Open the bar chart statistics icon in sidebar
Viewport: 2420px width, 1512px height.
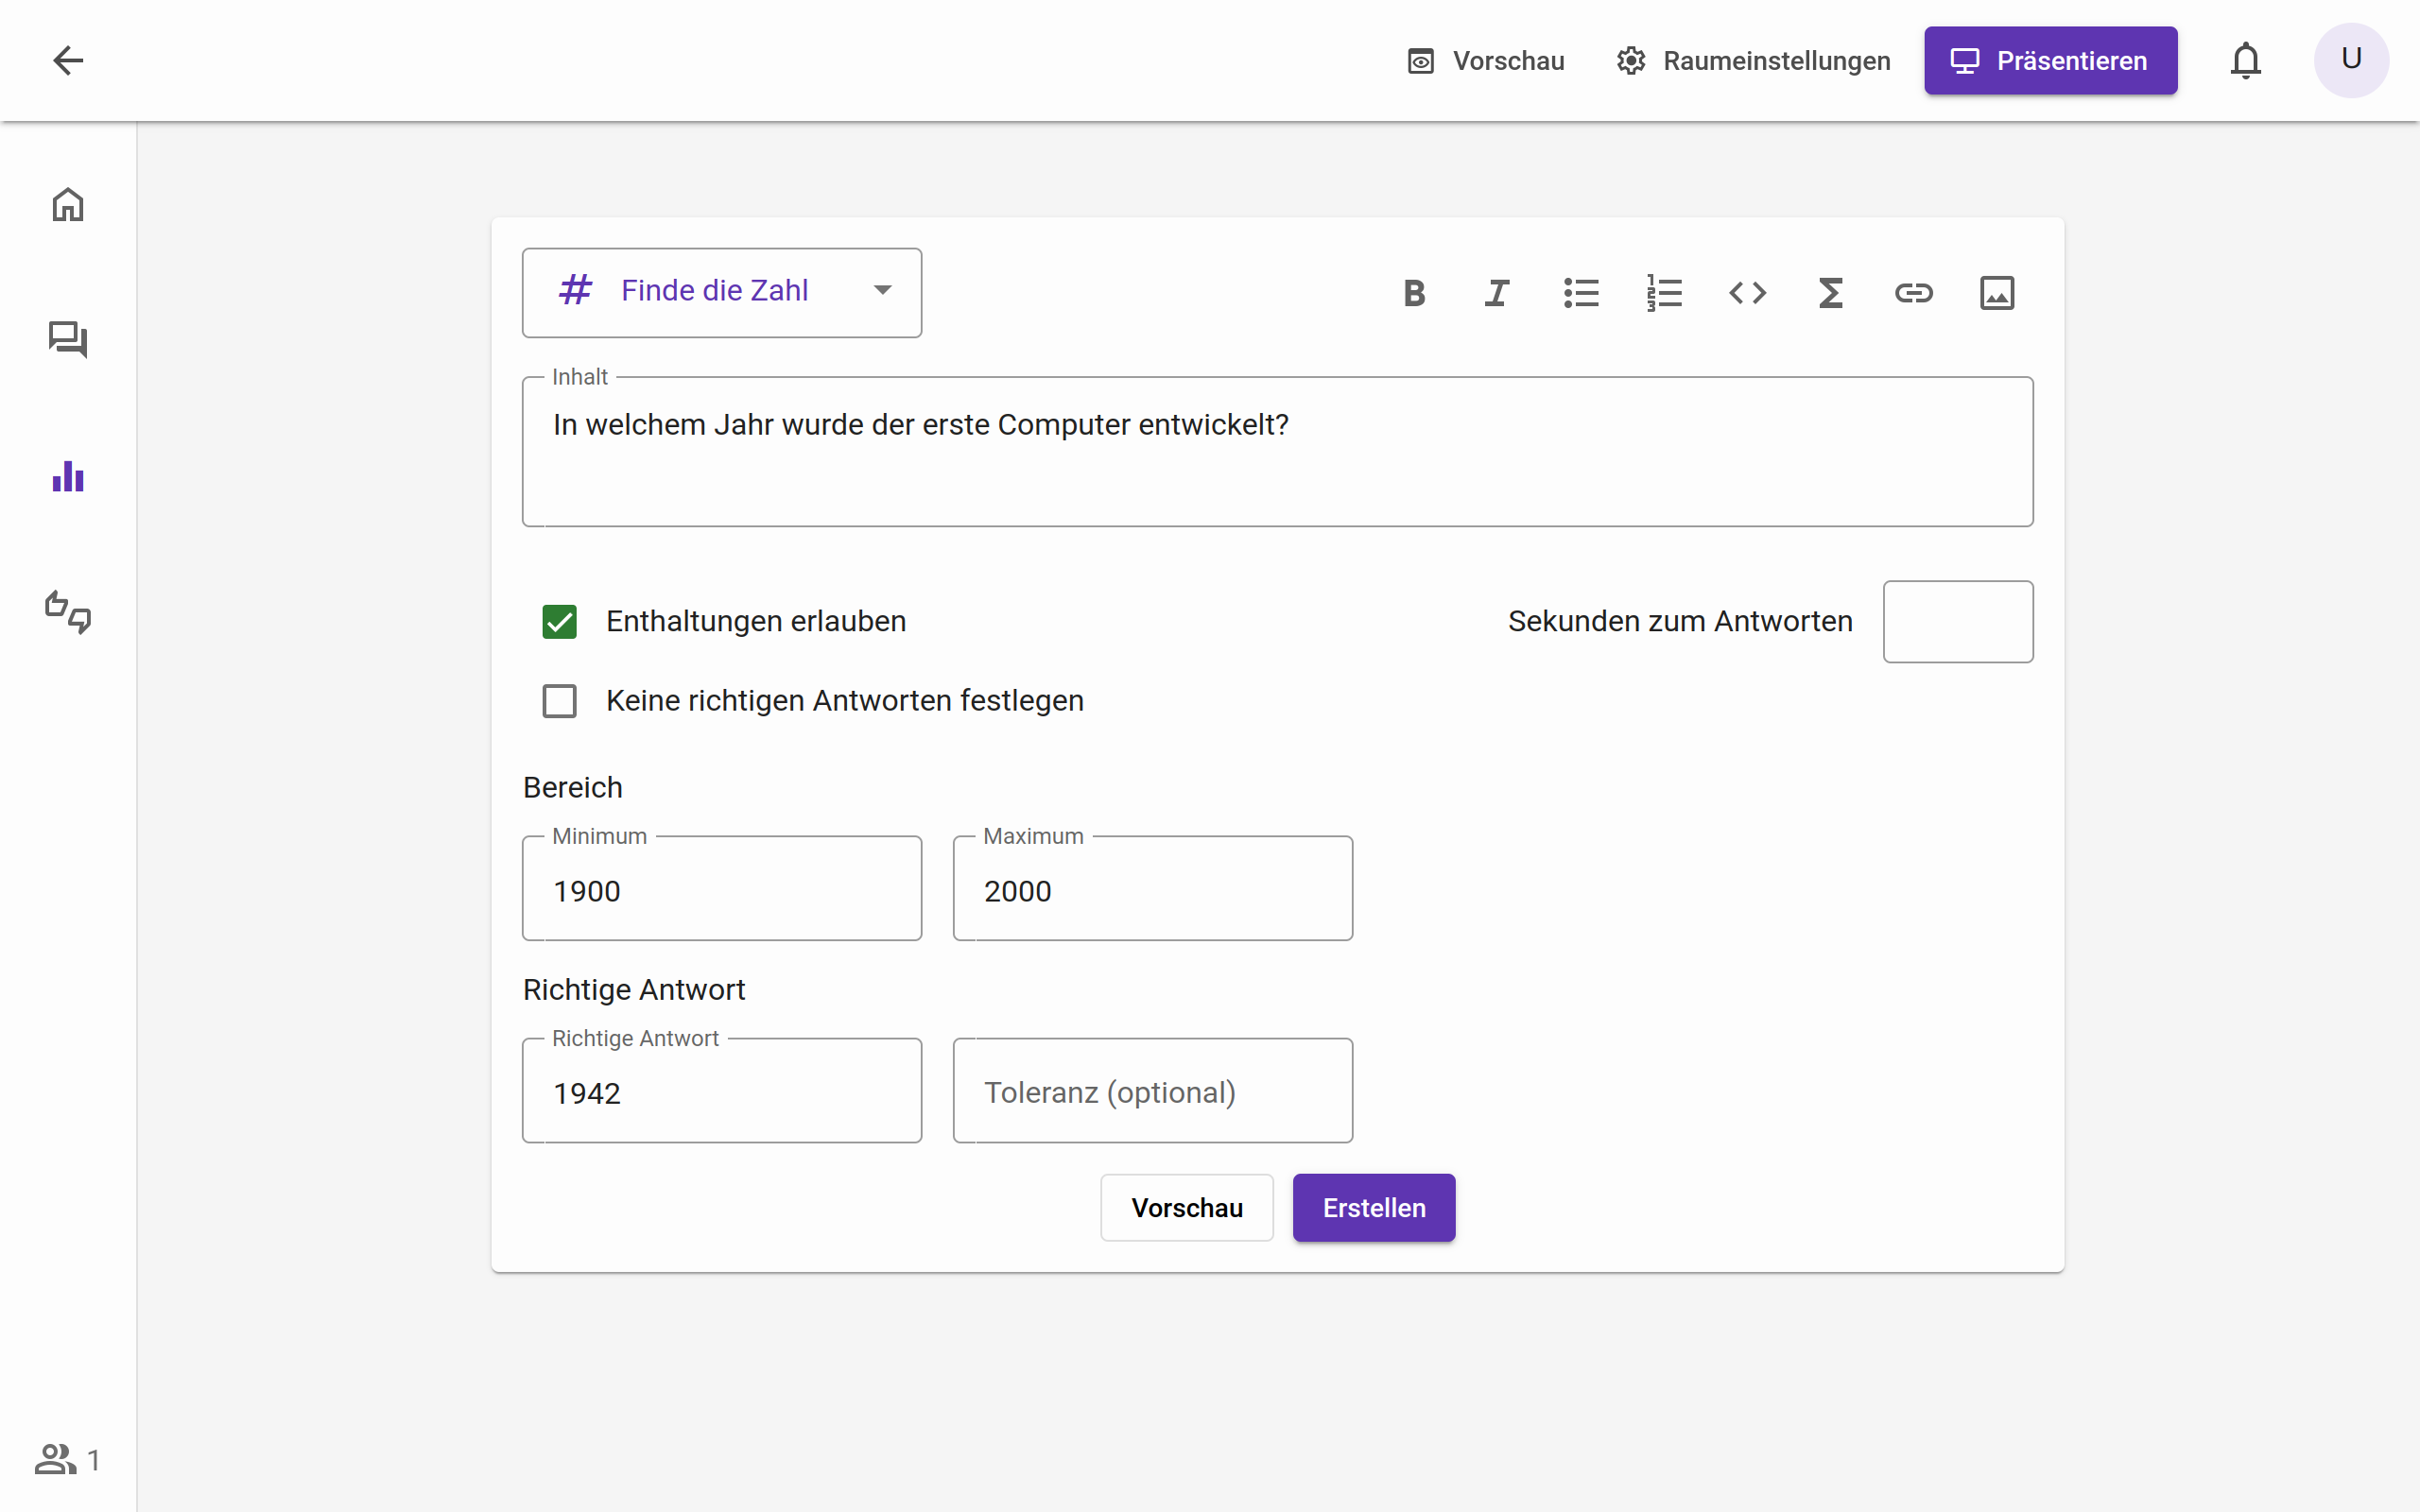68,476
